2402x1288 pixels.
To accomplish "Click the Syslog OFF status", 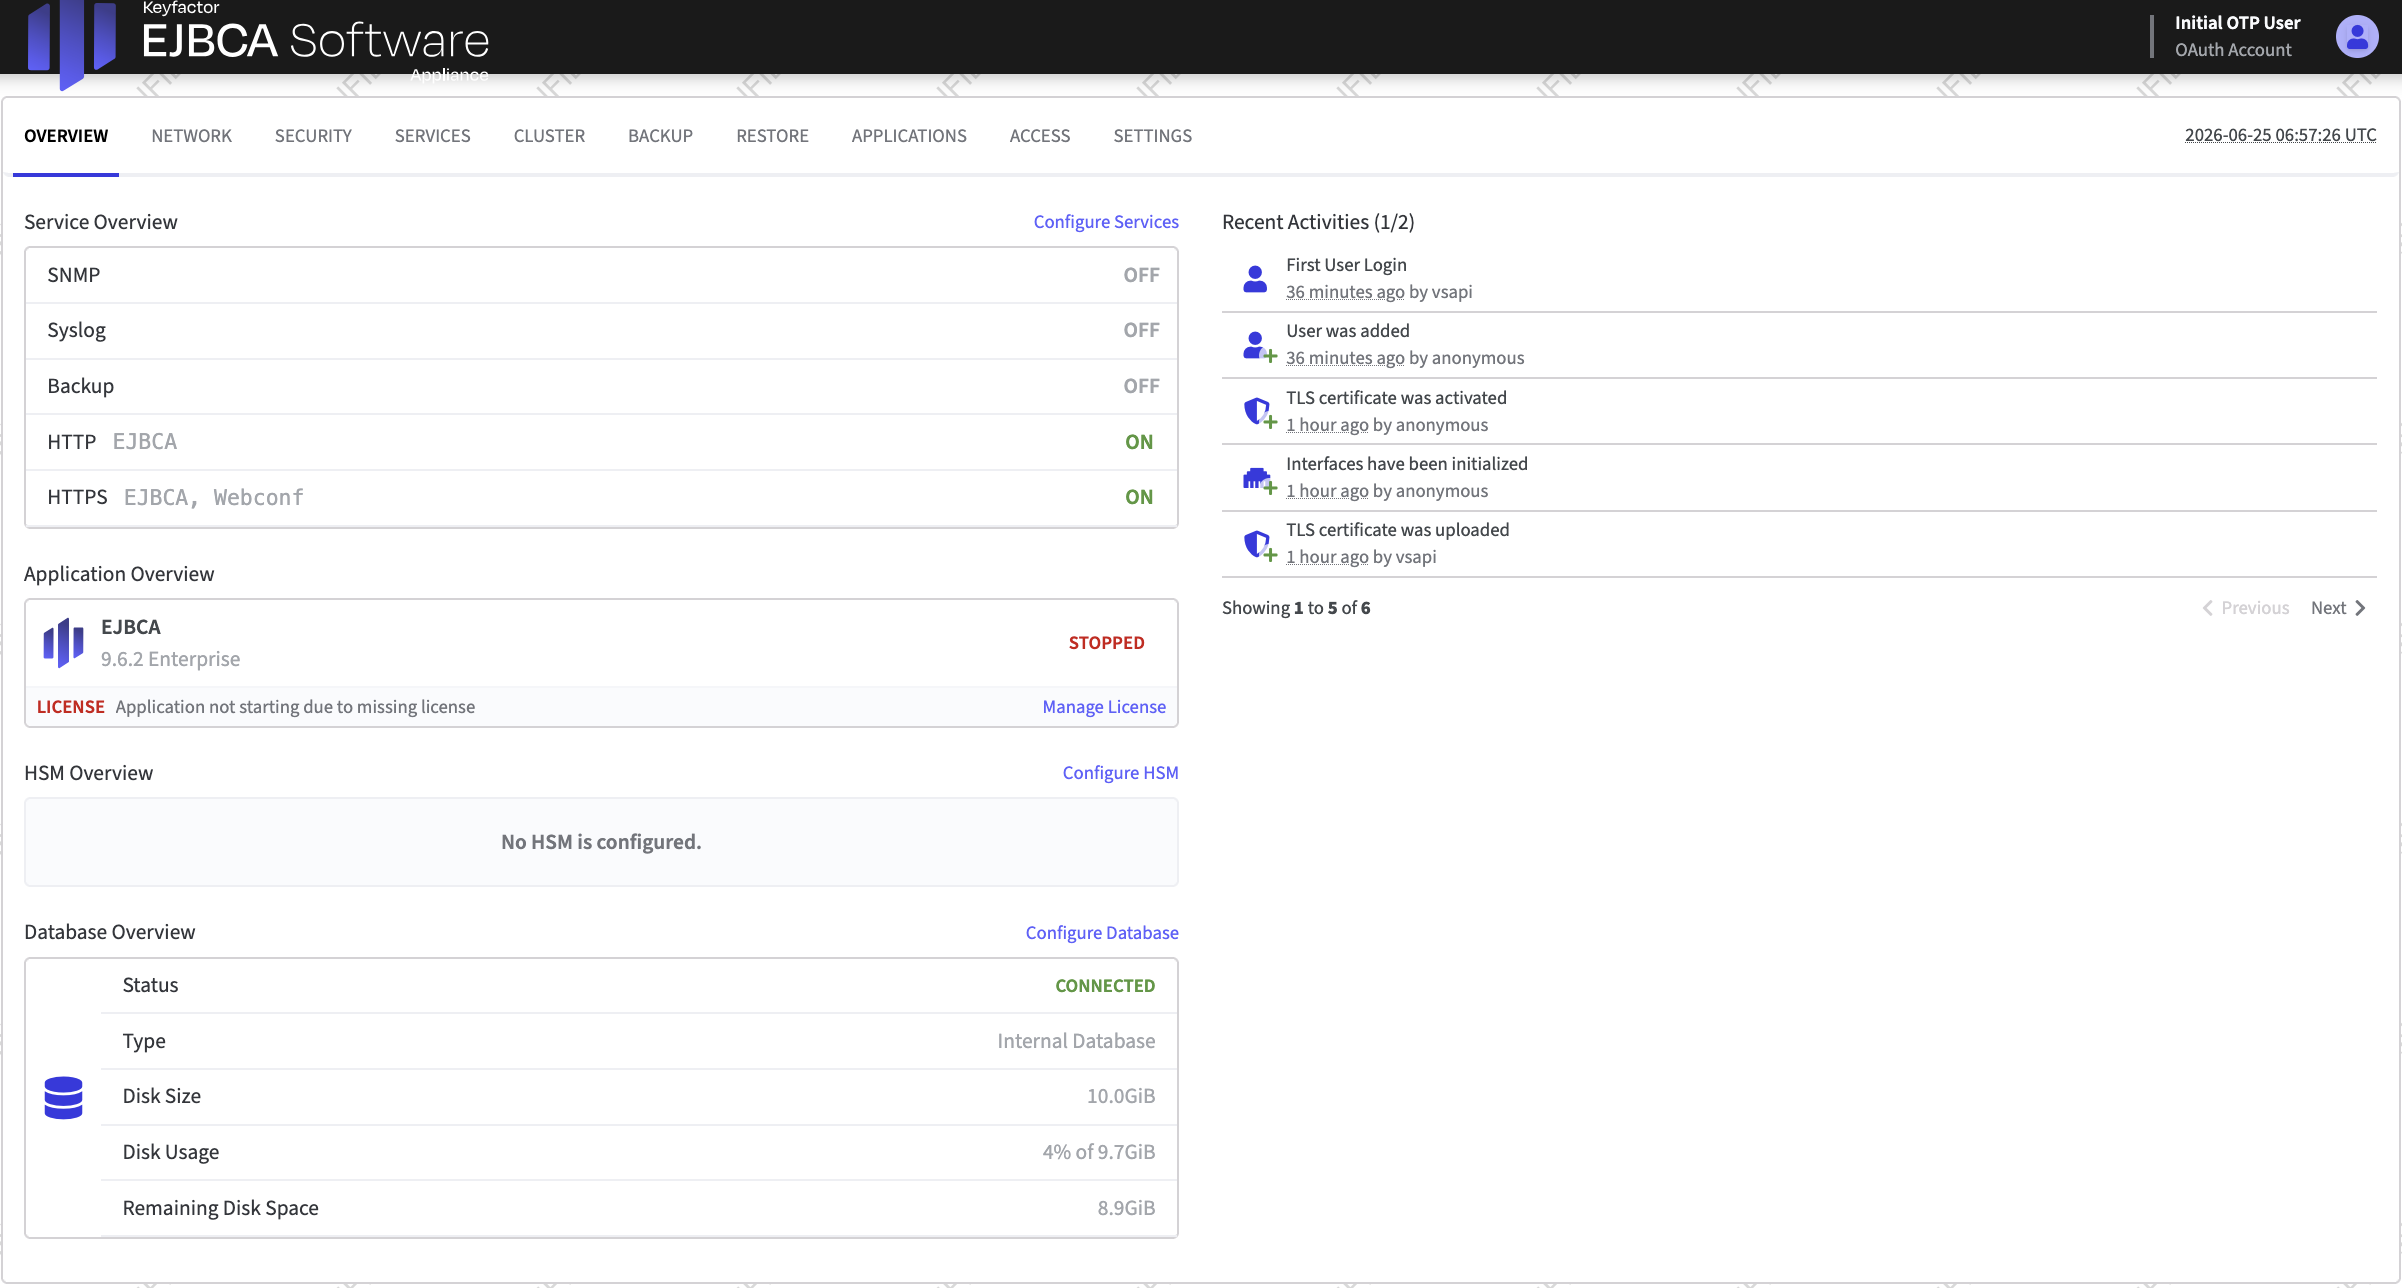I will click(x=1141, y=330).
